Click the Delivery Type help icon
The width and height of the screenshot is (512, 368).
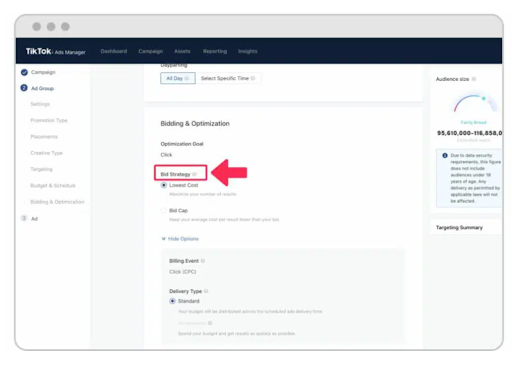tap(206, 291)
